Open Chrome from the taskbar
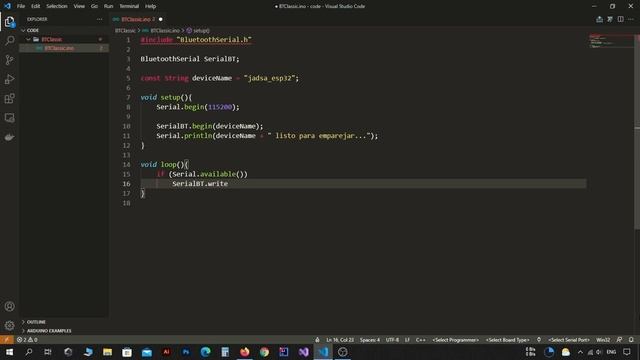The width and height of the screenshot is (640, 360). point(264,352)
